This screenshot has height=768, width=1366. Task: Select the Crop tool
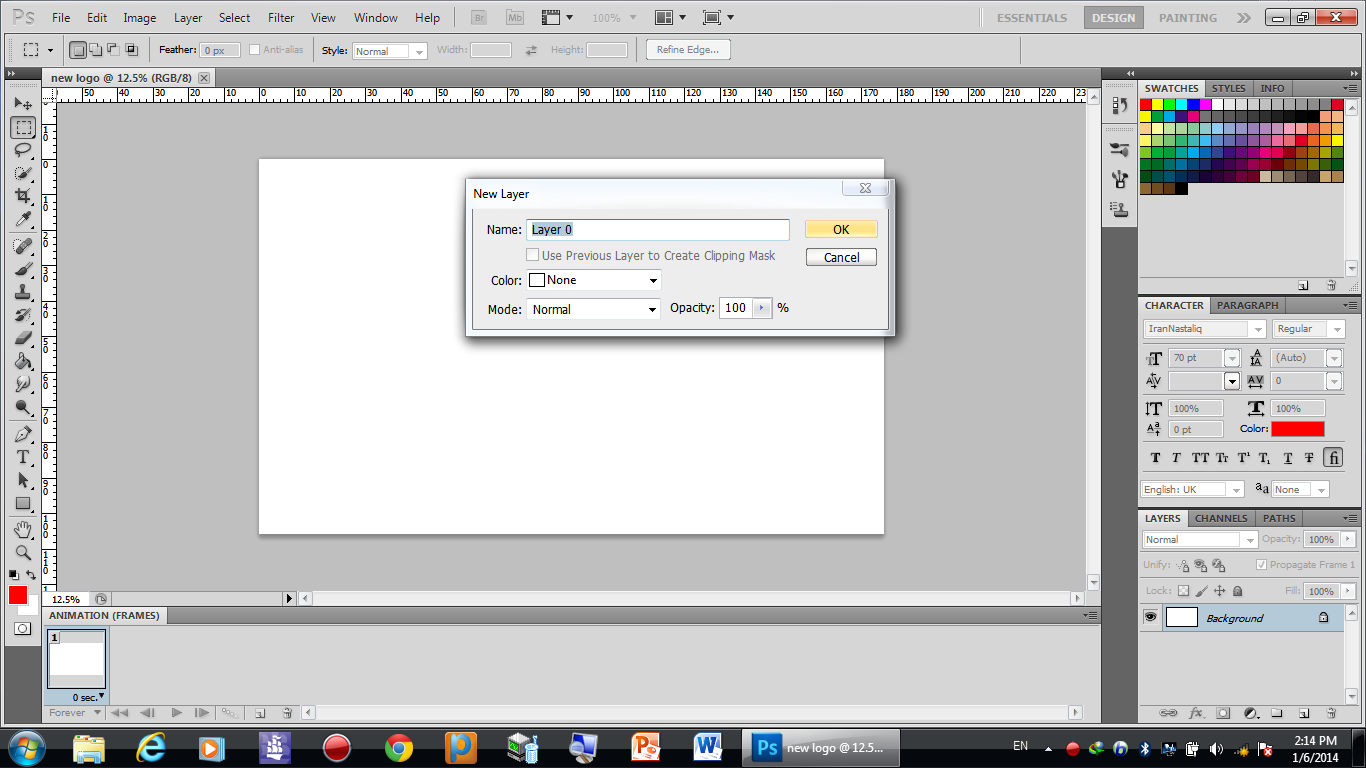[x=22, y=197]
